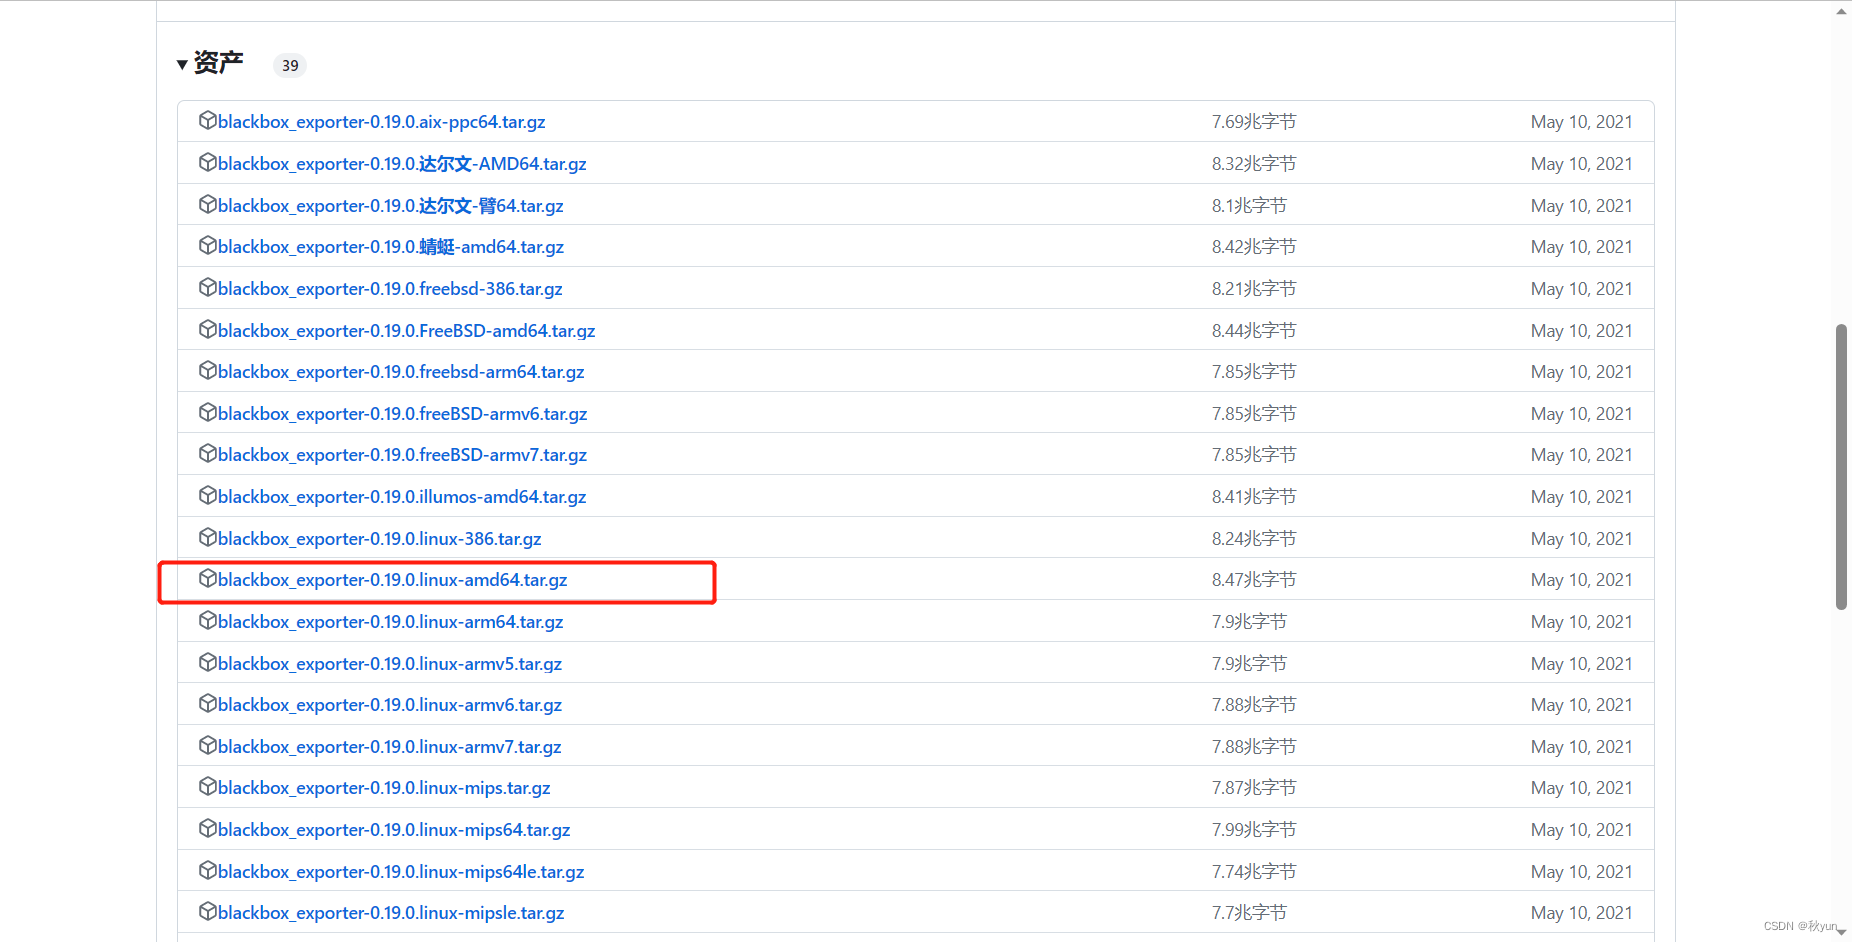1852x942 pixels.
Task: Click package icon beside illumos-amd64.tar.gz
Action: [208, 495]
